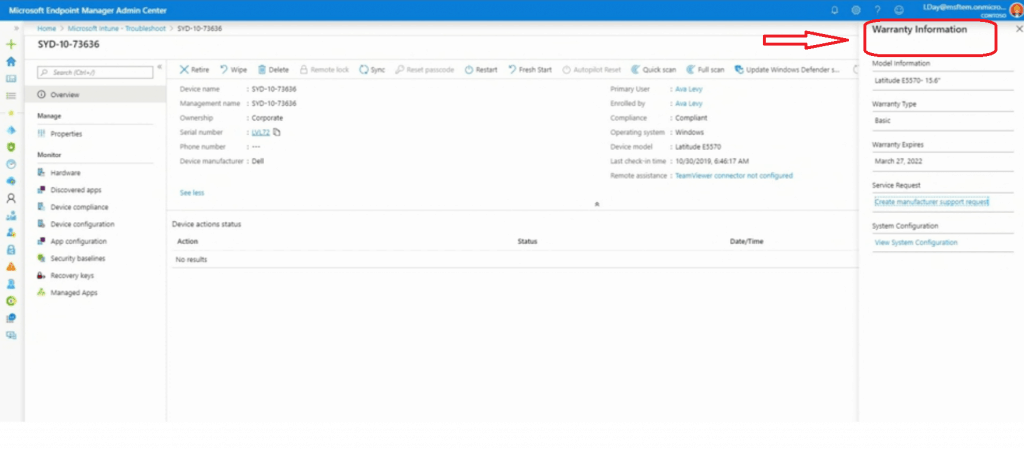
Task: Run a Quick scan
Action: (x=654, y=70)
